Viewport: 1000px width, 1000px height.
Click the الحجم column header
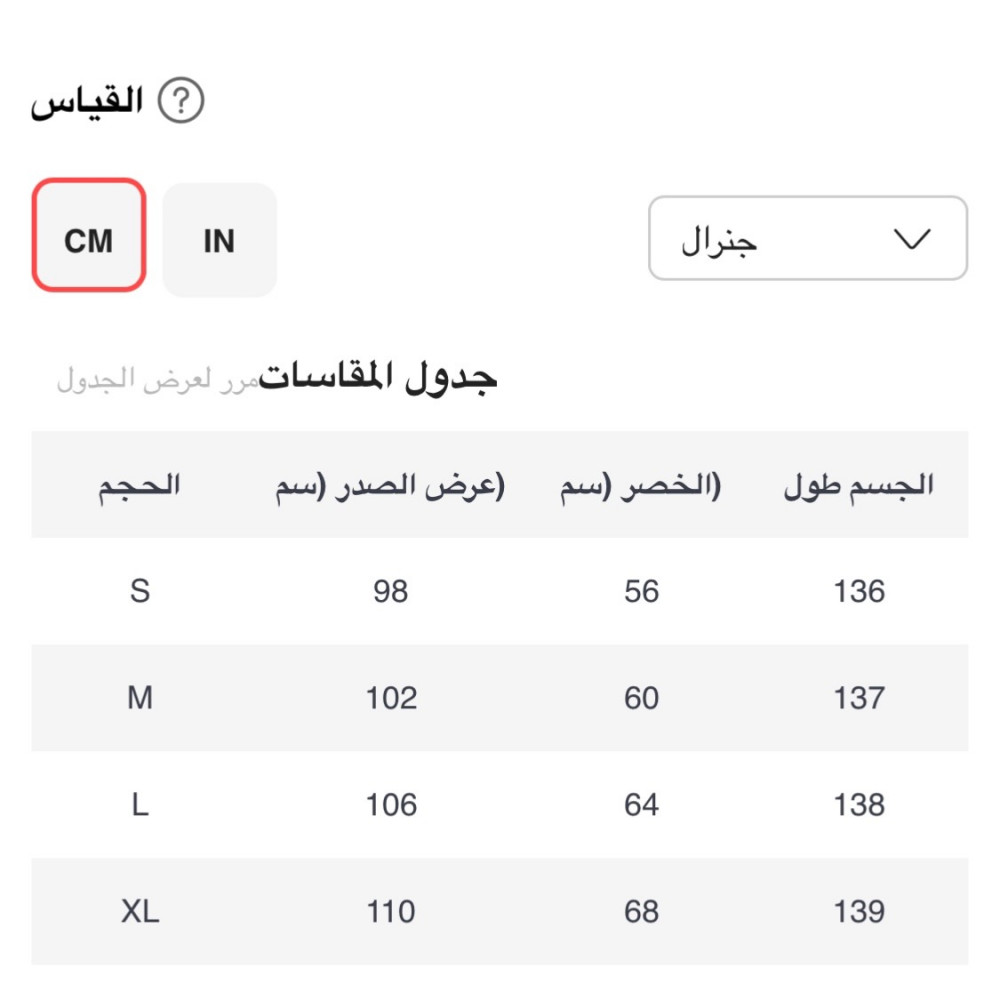[139, 486]
